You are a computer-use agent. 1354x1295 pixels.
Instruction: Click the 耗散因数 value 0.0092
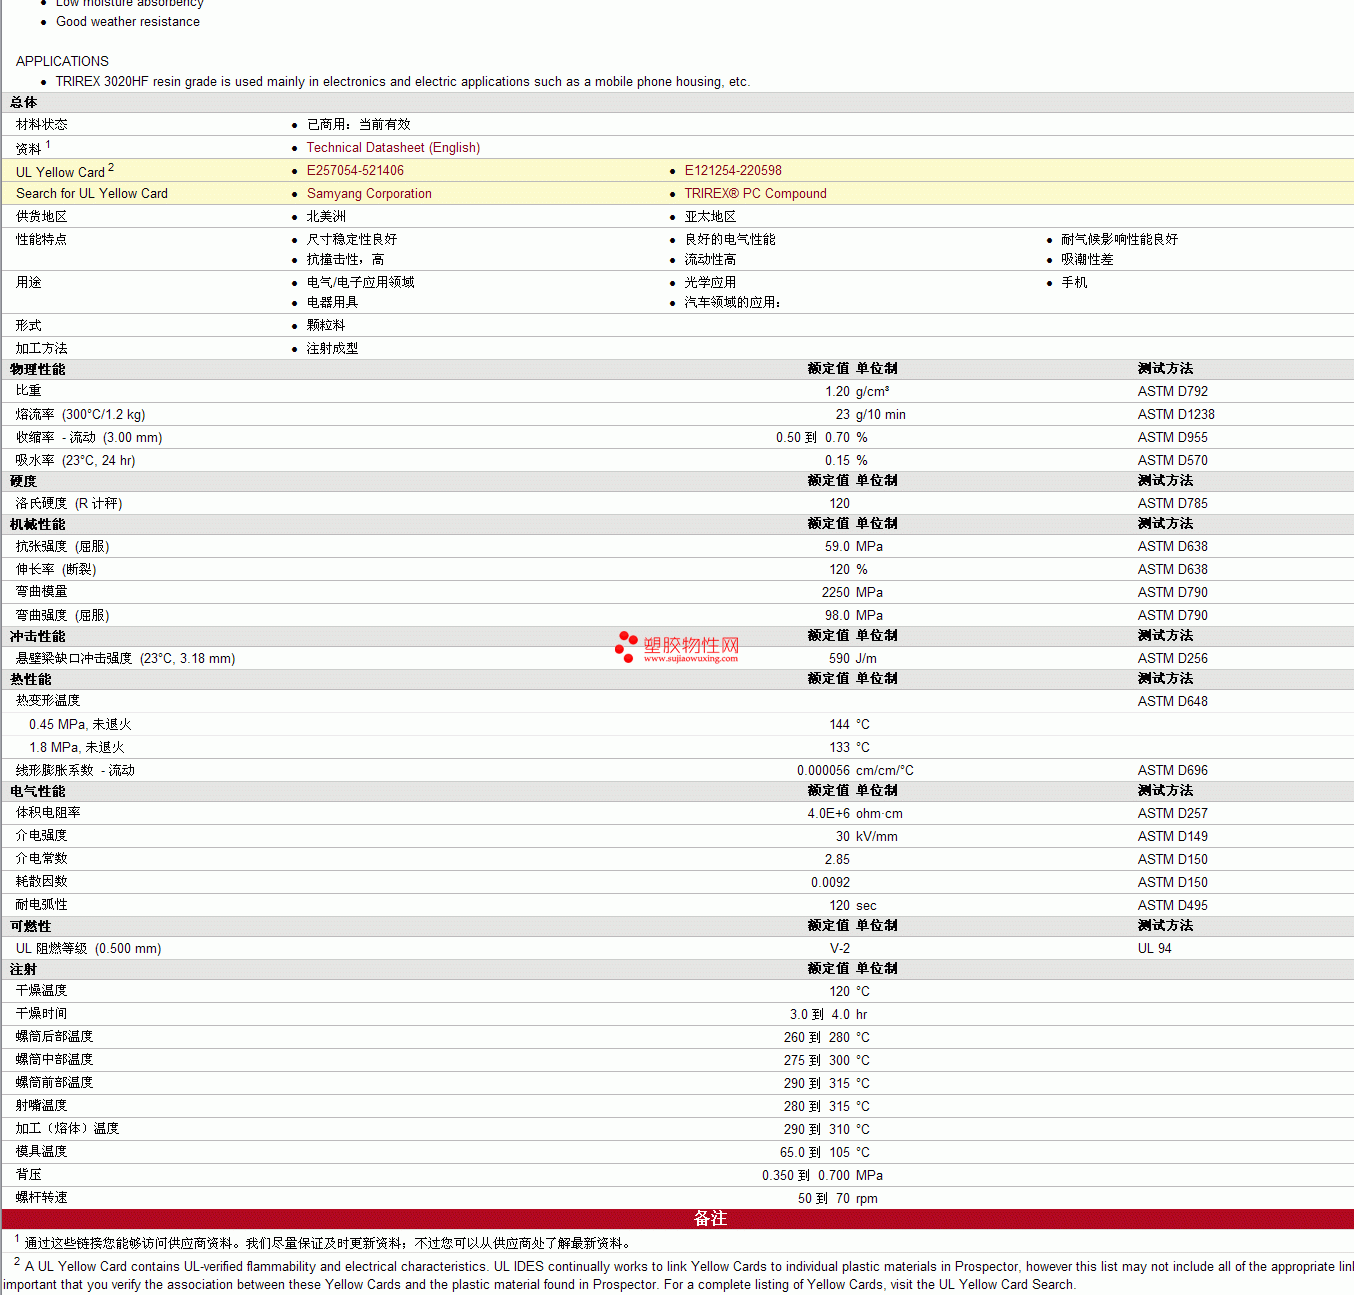[x=830, y=883]
